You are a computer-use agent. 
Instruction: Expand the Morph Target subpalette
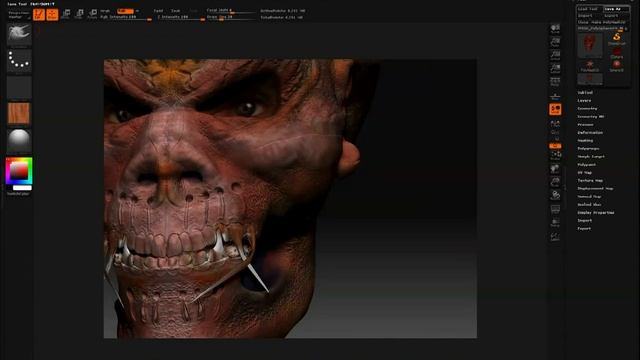[x=591, y=156]
